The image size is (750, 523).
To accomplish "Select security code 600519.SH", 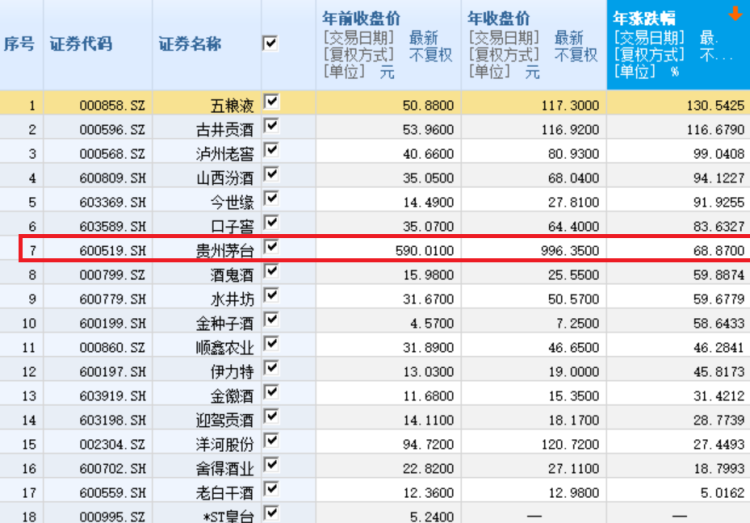I will click(x=112, y=251).
